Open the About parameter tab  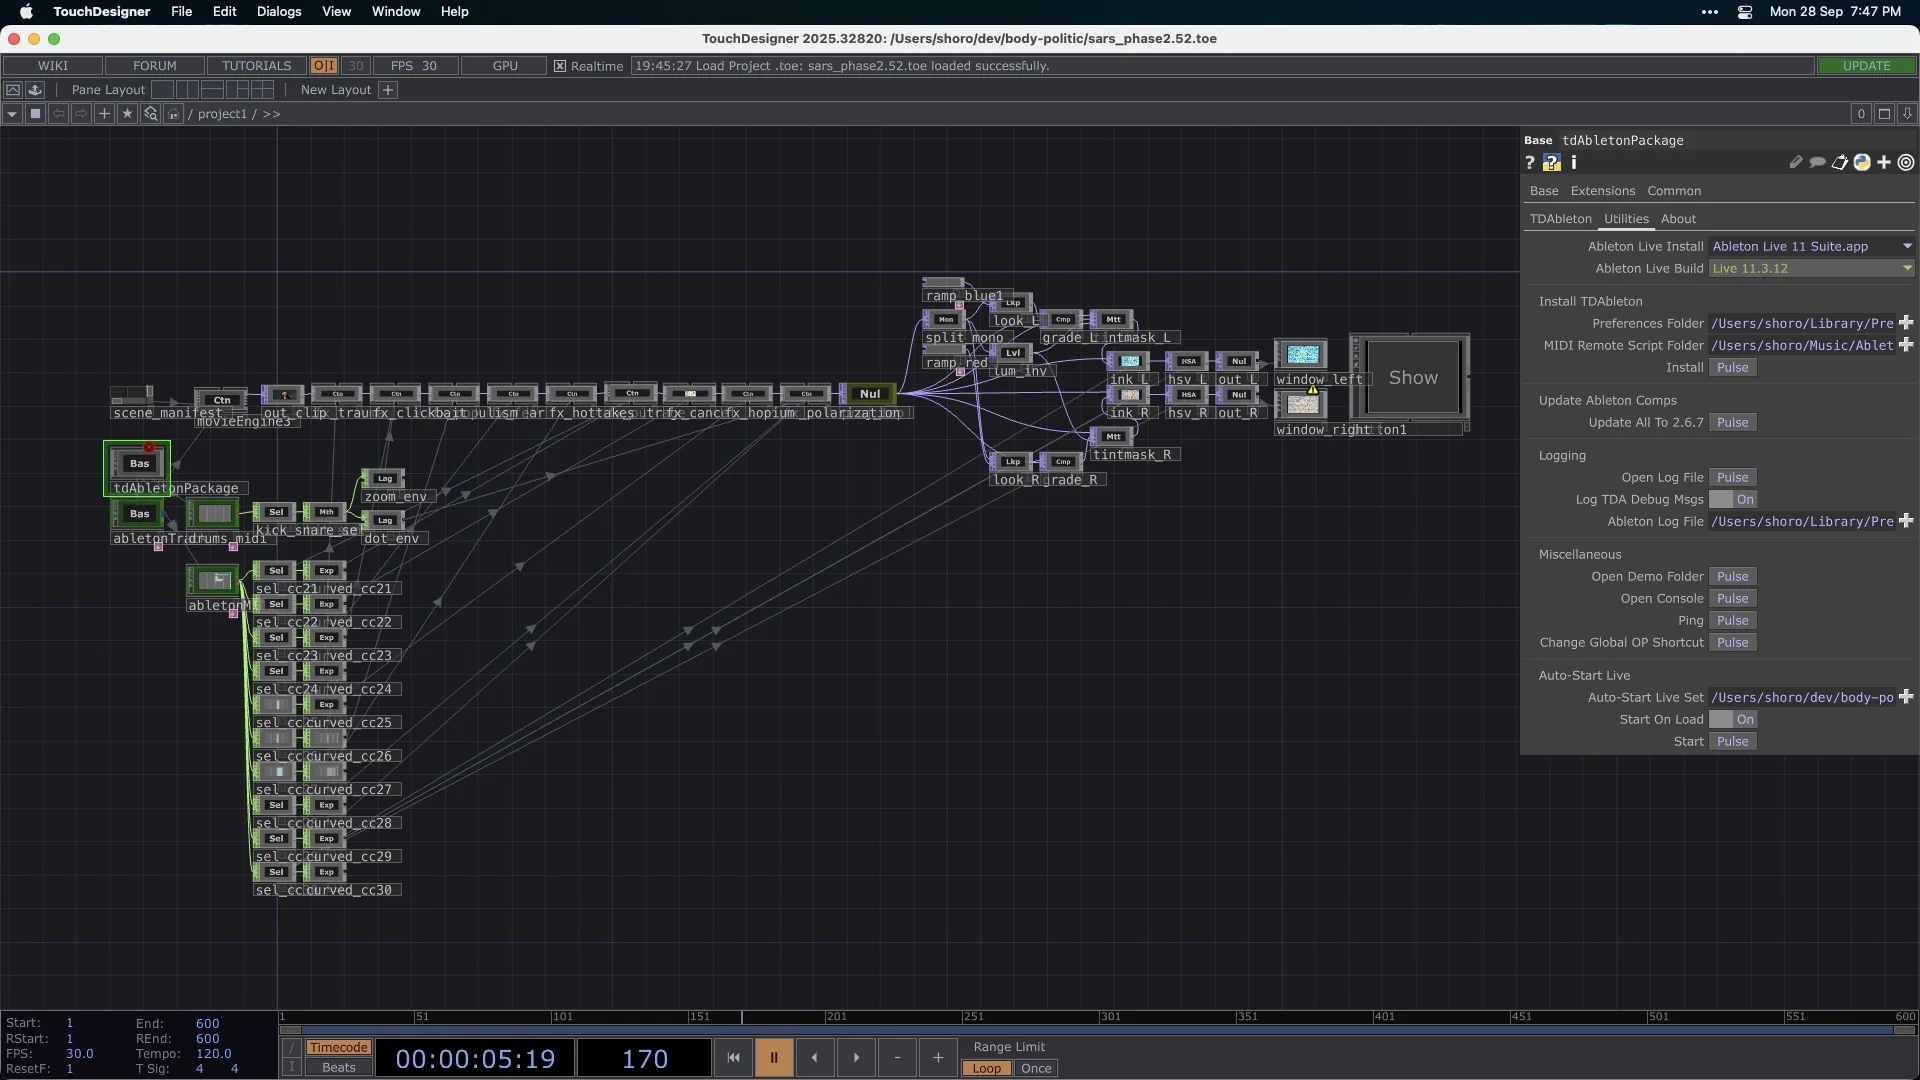pyautogui.click(x=1678, y=219)
